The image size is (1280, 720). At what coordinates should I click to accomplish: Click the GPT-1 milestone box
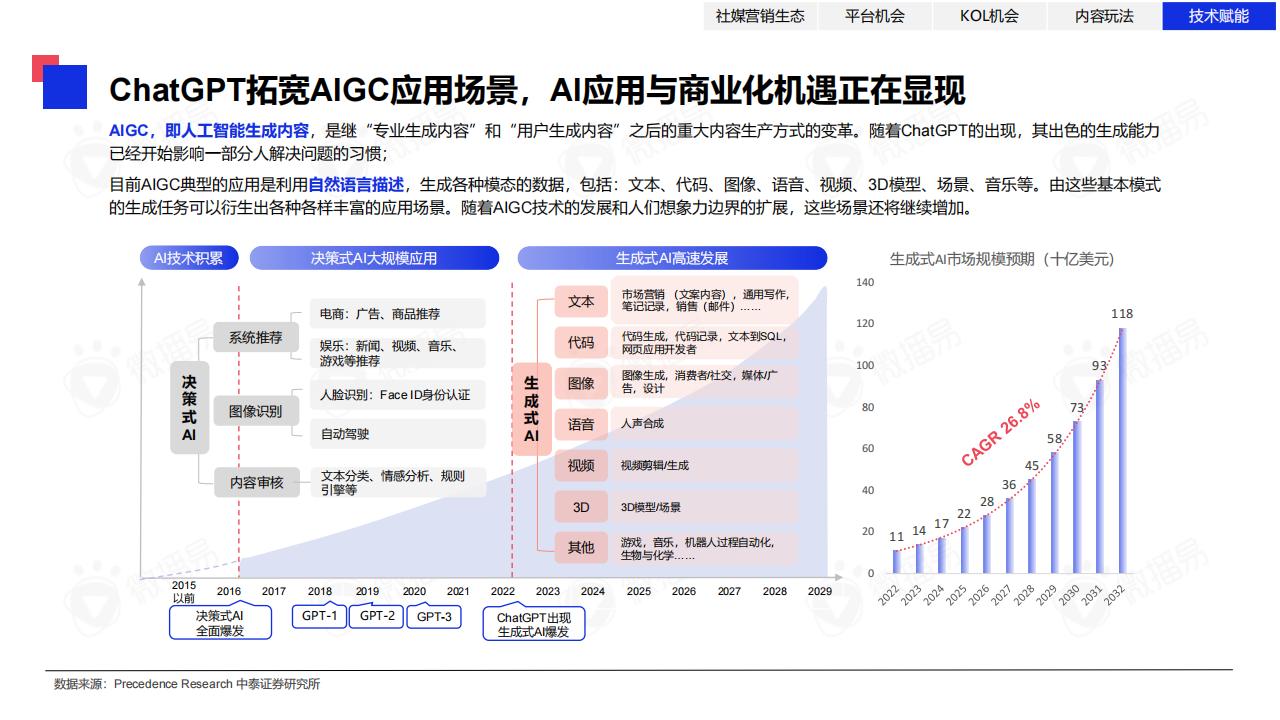[319, 617]
